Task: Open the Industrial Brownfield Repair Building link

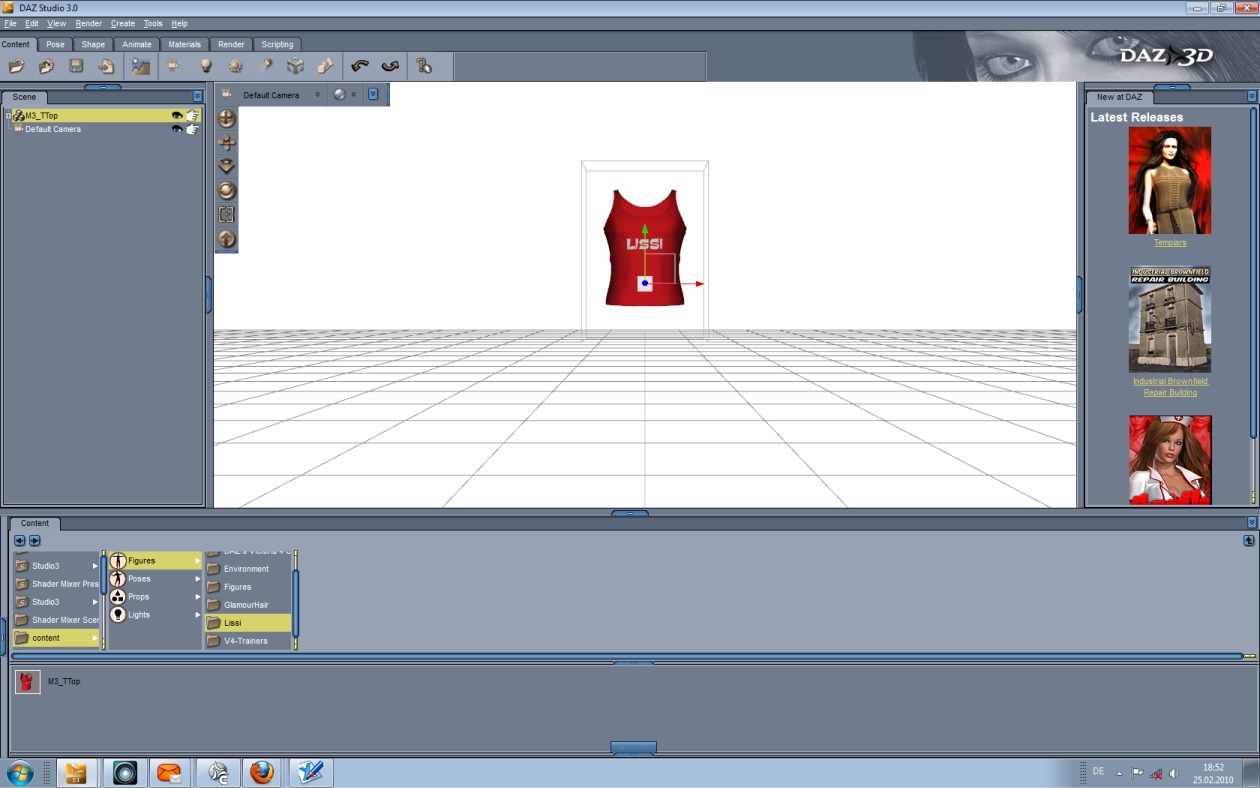Action: pyautogui.click(x=1170, y=387)
